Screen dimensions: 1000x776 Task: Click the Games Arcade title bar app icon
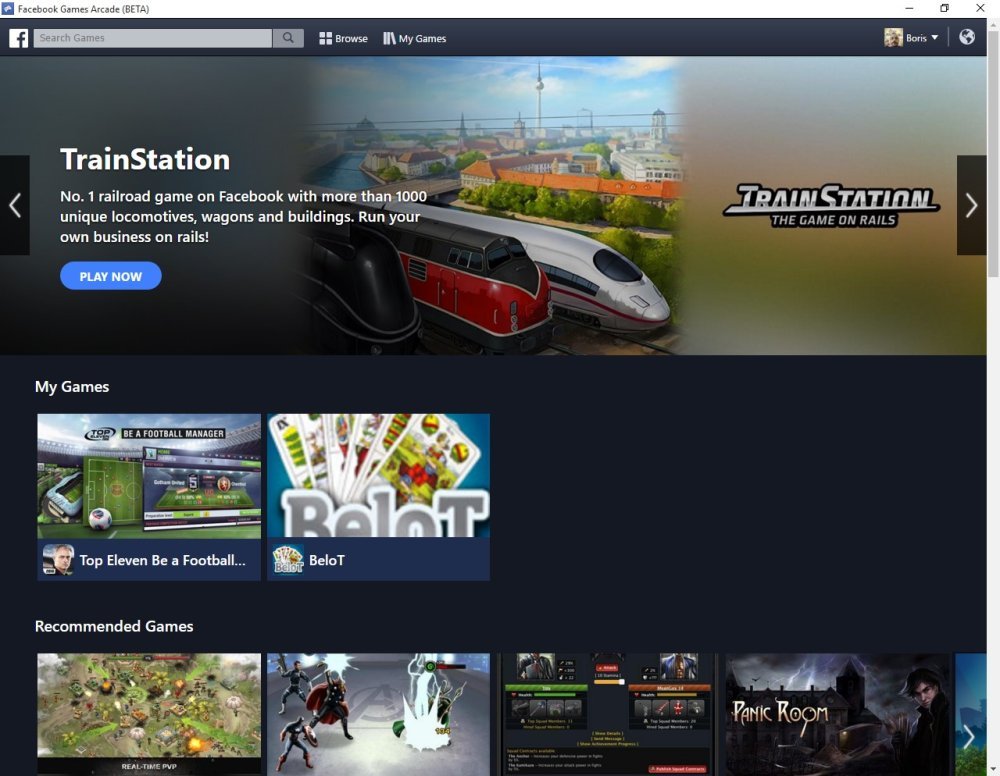pyautogui.click(x=8, y=8)
